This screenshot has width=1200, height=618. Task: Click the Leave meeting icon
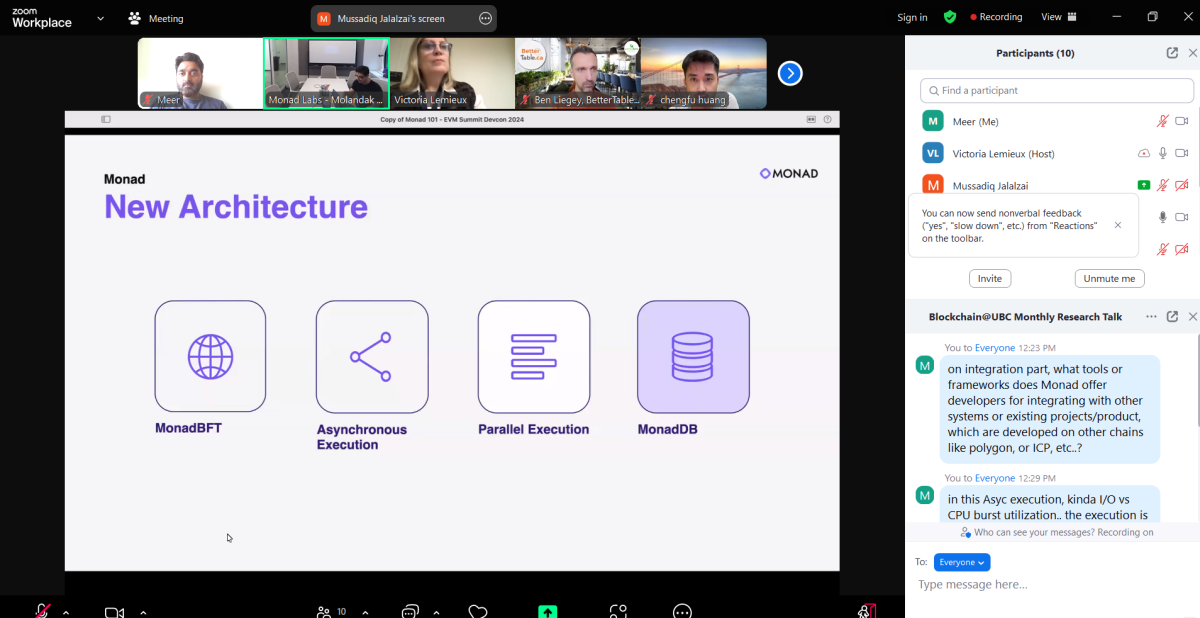(867, 611)
